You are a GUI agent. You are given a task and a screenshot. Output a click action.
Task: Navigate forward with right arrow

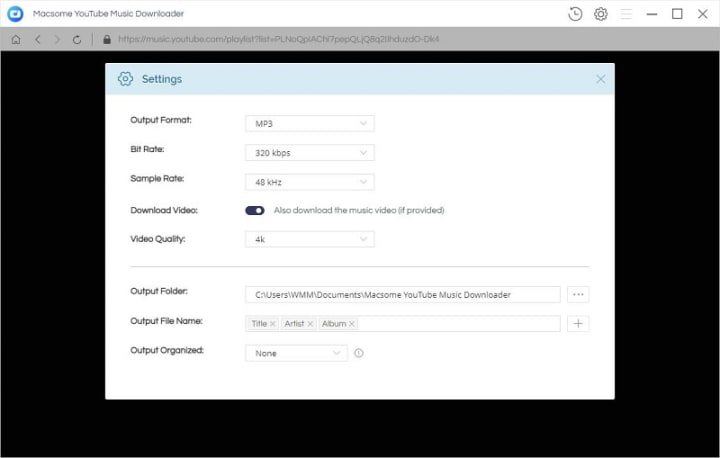click(57, 40)
